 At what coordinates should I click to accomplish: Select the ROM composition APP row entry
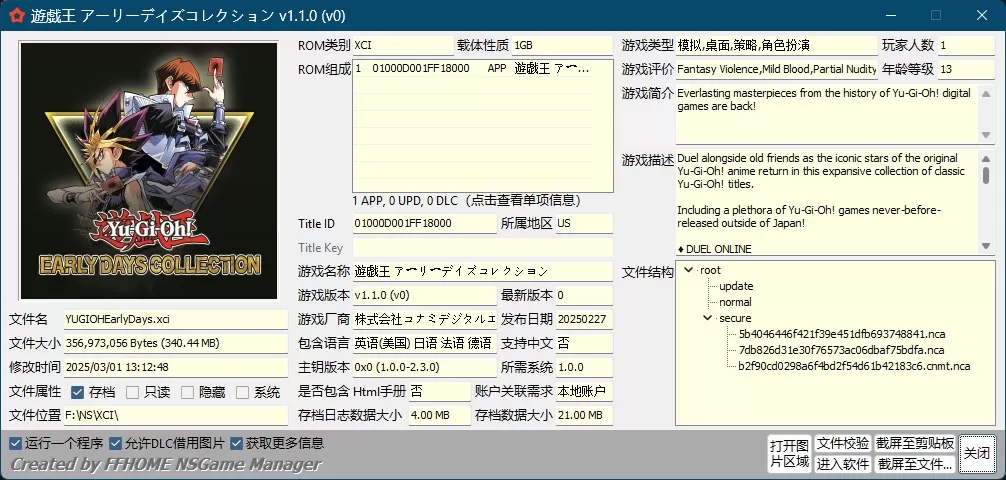tap(480, 69)
